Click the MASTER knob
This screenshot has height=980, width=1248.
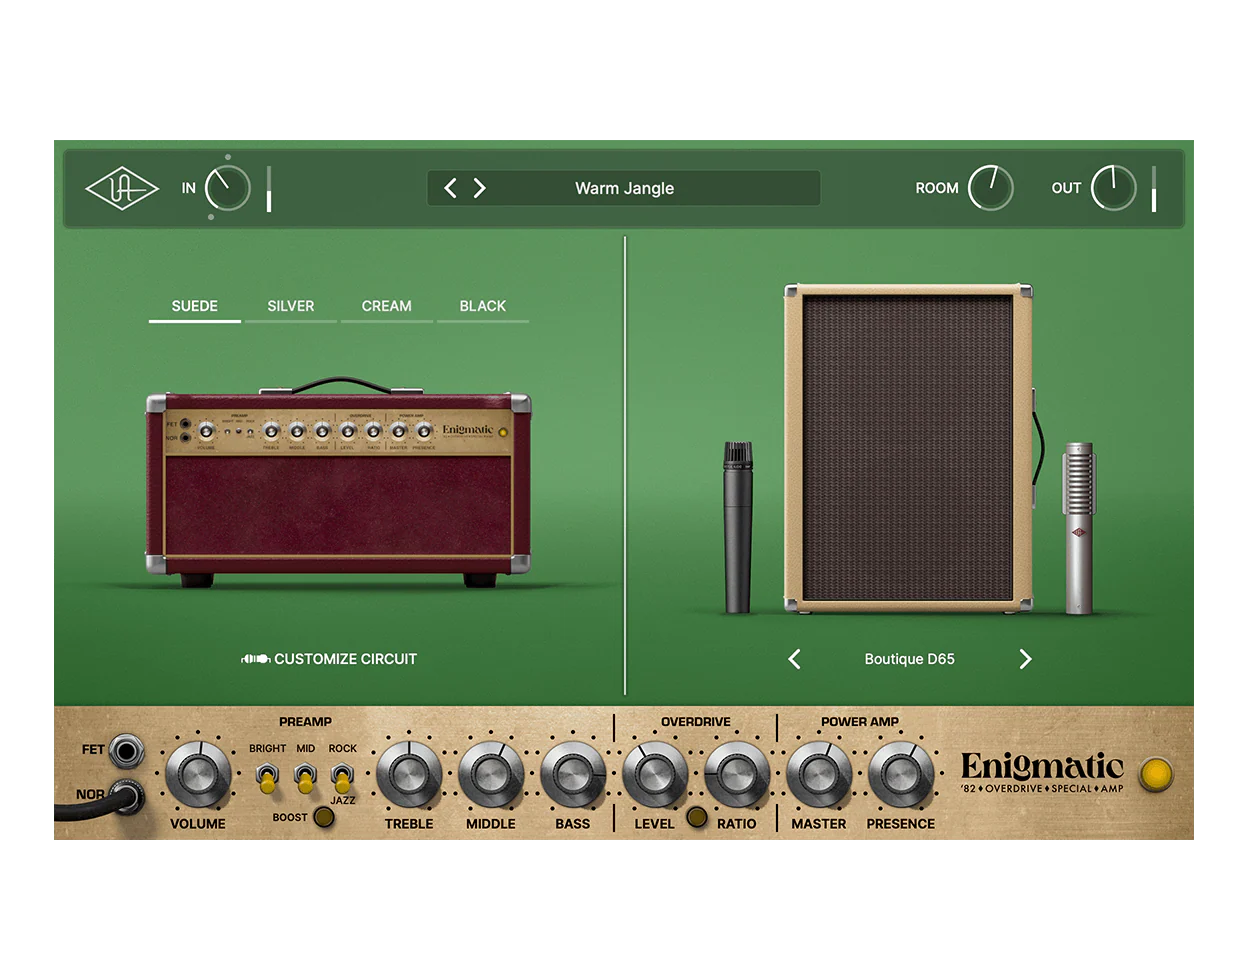tap(819, 775)
